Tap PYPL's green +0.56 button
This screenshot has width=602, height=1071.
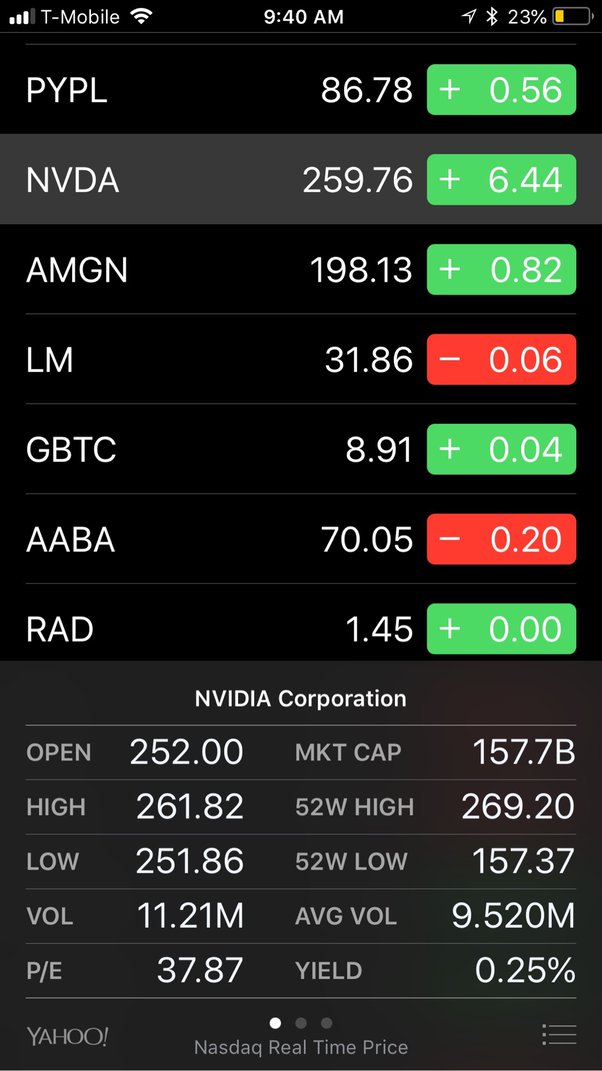501,90
